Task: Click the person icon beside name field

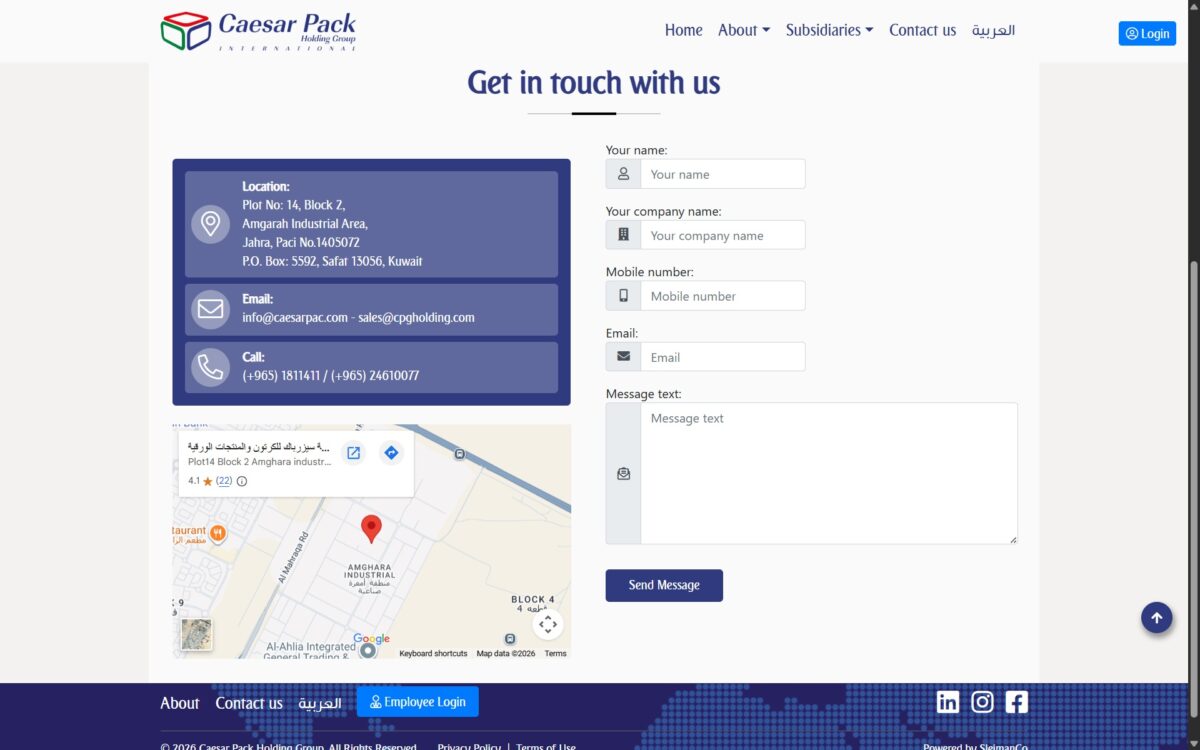Action: click(x=623, y=174)
